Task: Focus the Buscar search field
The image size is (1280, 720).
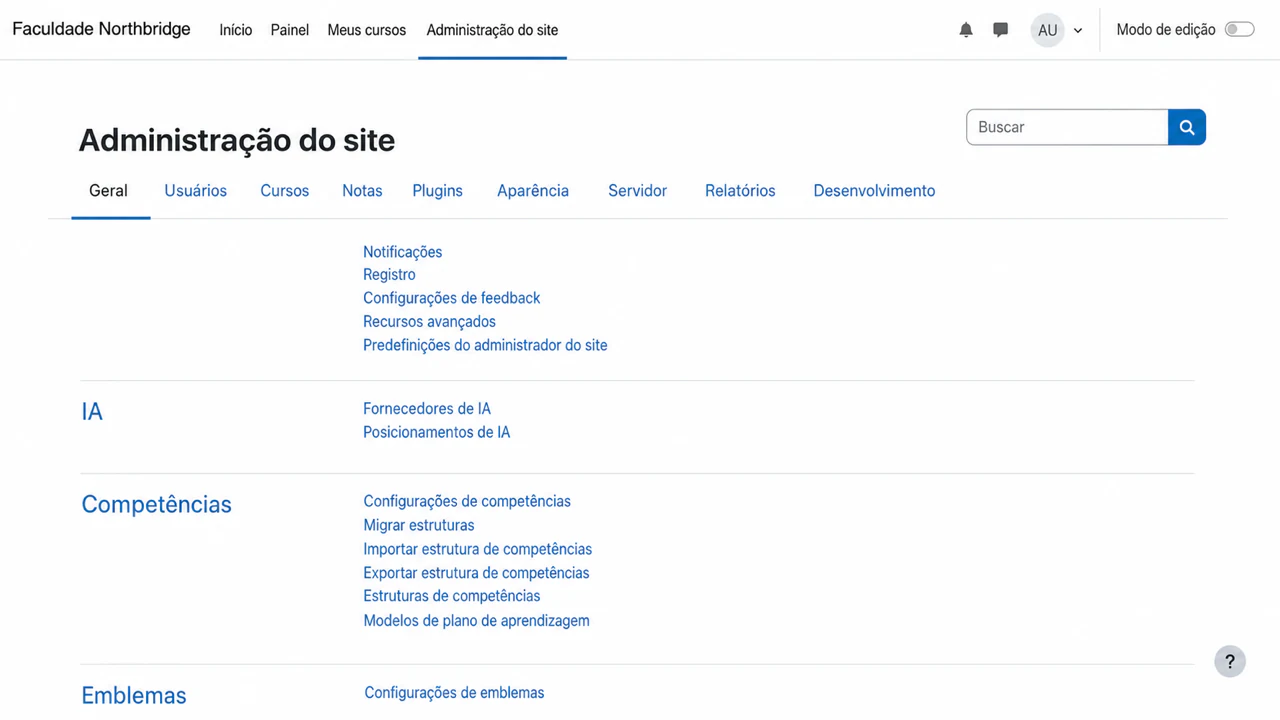Action: coord(1067,127)
